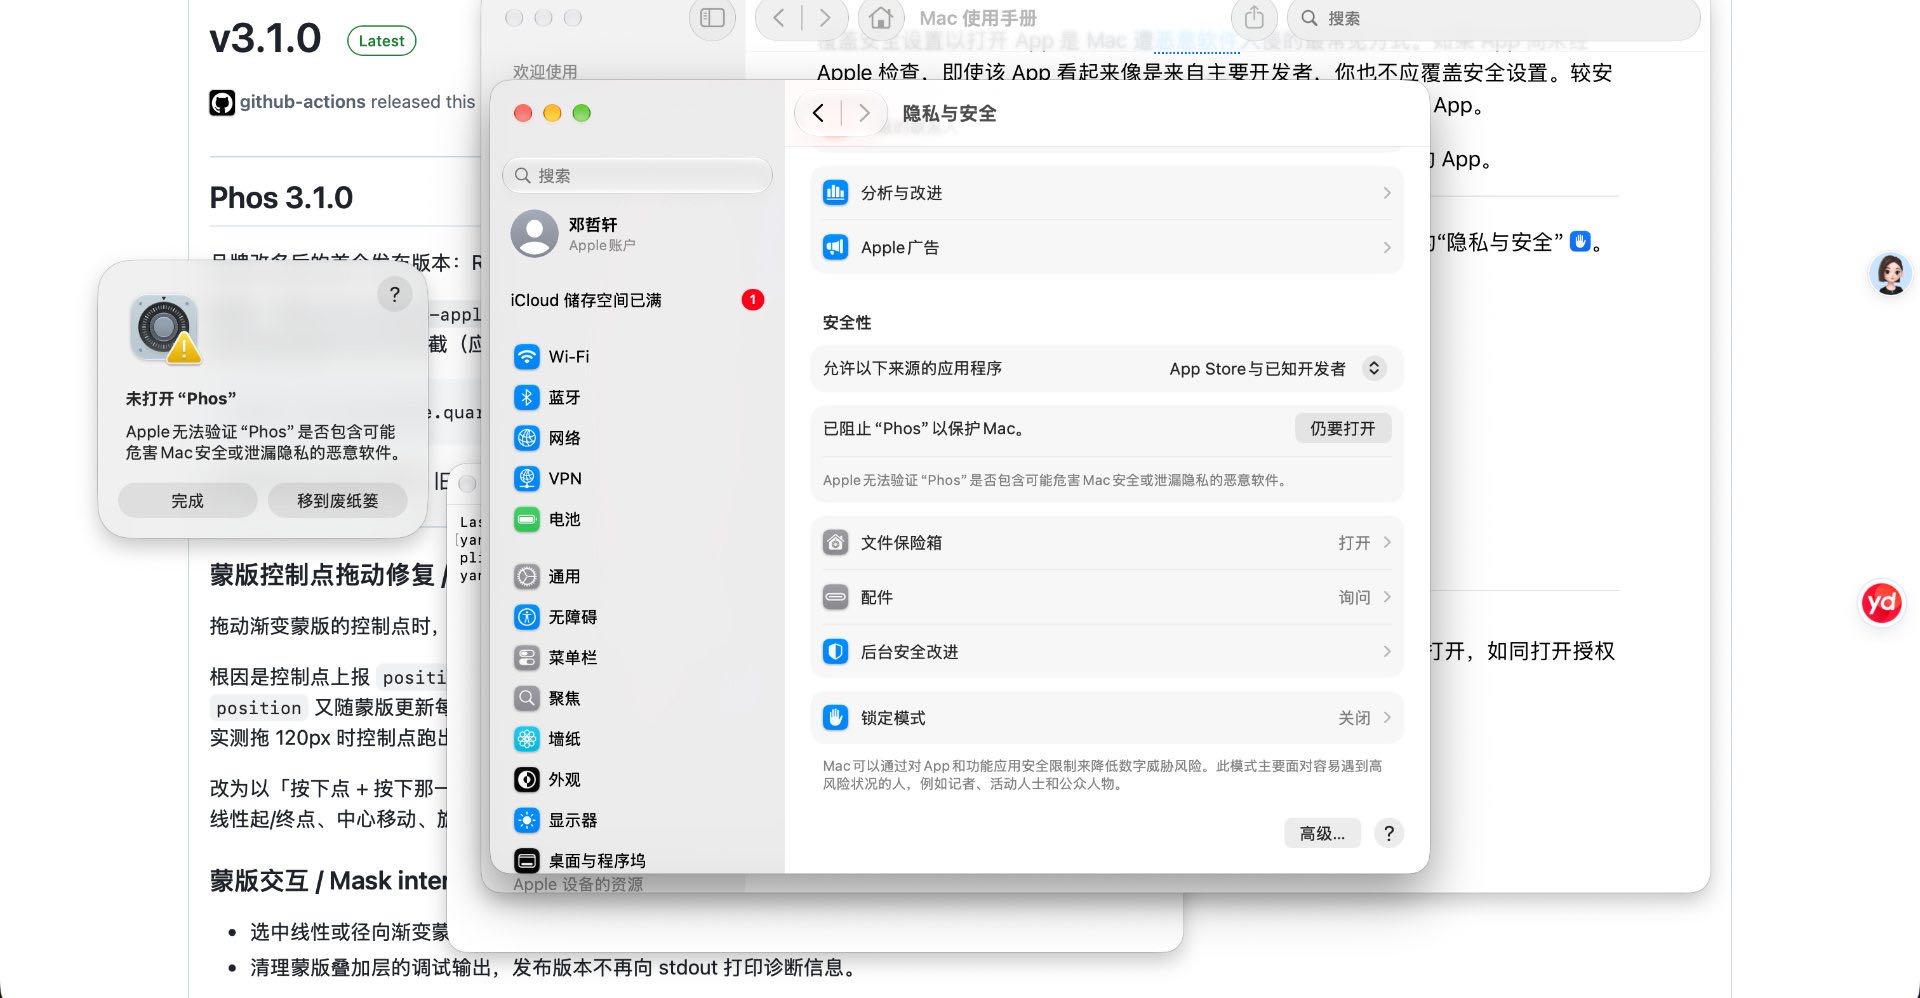This screenshot has width=1920, height=998.
Task: Click help button next to 高级
Action: pyautogui.click(x=1388, y=833)
